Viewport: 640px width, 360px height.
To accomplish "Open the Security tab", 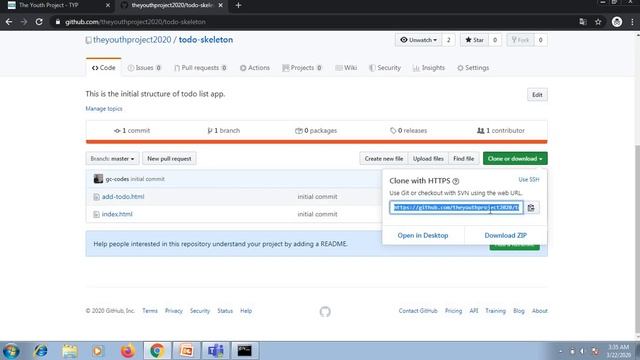I will click(385, 68).
